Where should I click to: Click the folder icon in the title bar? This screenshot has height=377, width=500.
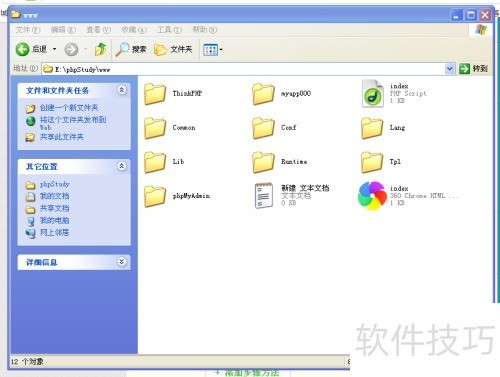coord(15,15)
